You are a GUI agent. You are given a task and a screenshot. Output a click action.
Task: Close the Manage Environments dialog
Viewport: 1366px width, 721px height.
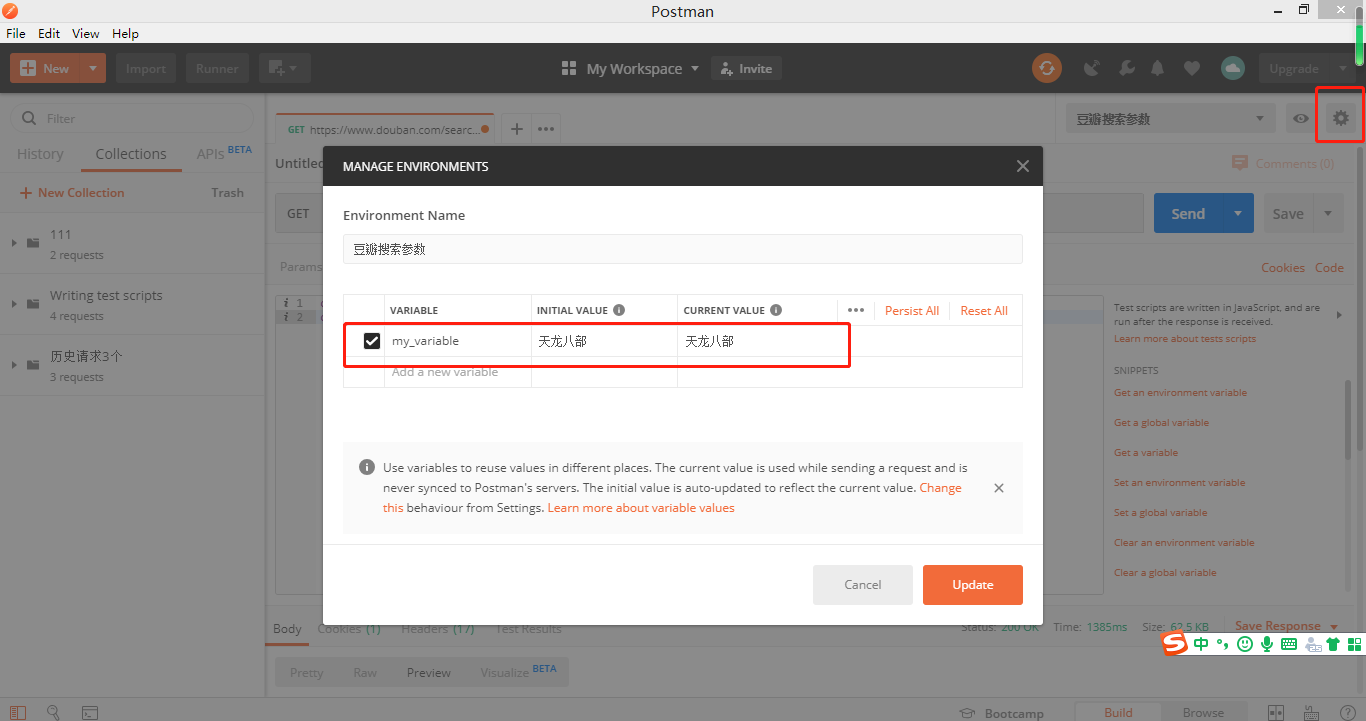(x=1022, y=166)
